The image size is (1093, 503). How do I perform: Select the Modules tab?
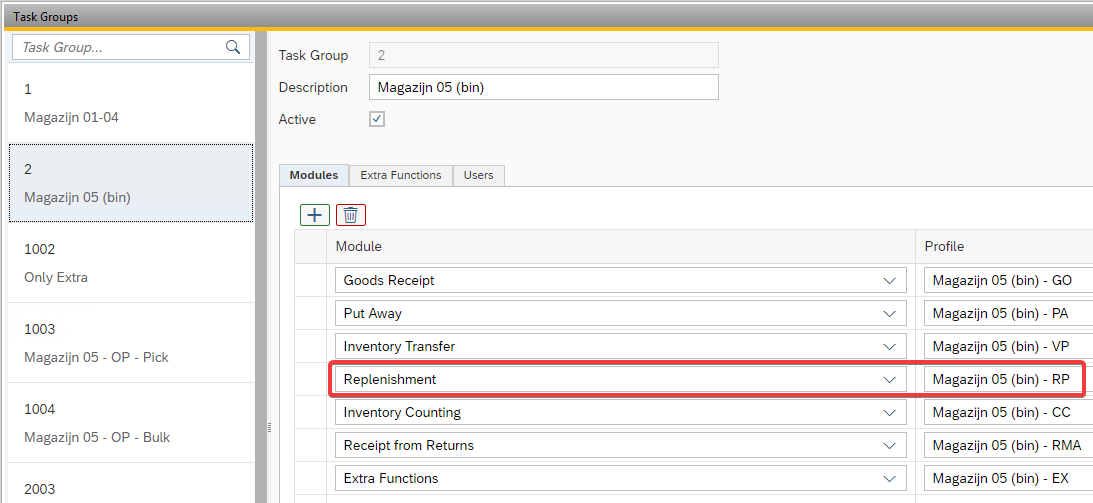tap(314, 175)
